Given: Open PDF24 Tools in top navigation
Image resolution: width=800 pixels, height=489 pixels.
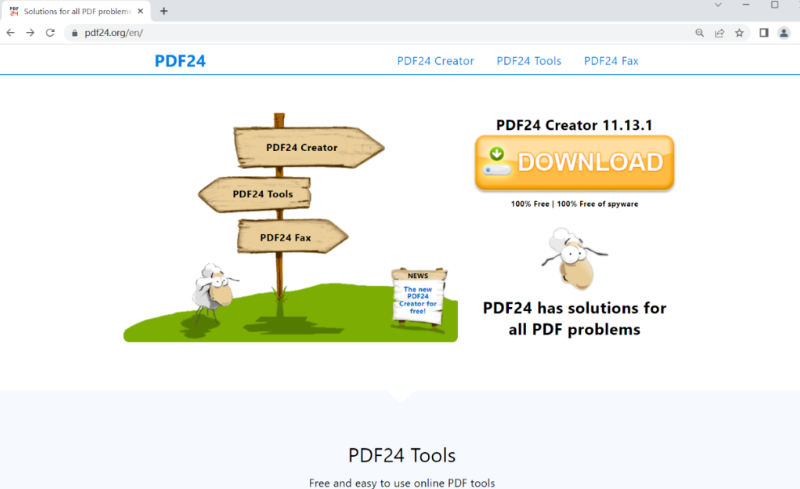Looking at the screenshot, I should pos(529,61).
